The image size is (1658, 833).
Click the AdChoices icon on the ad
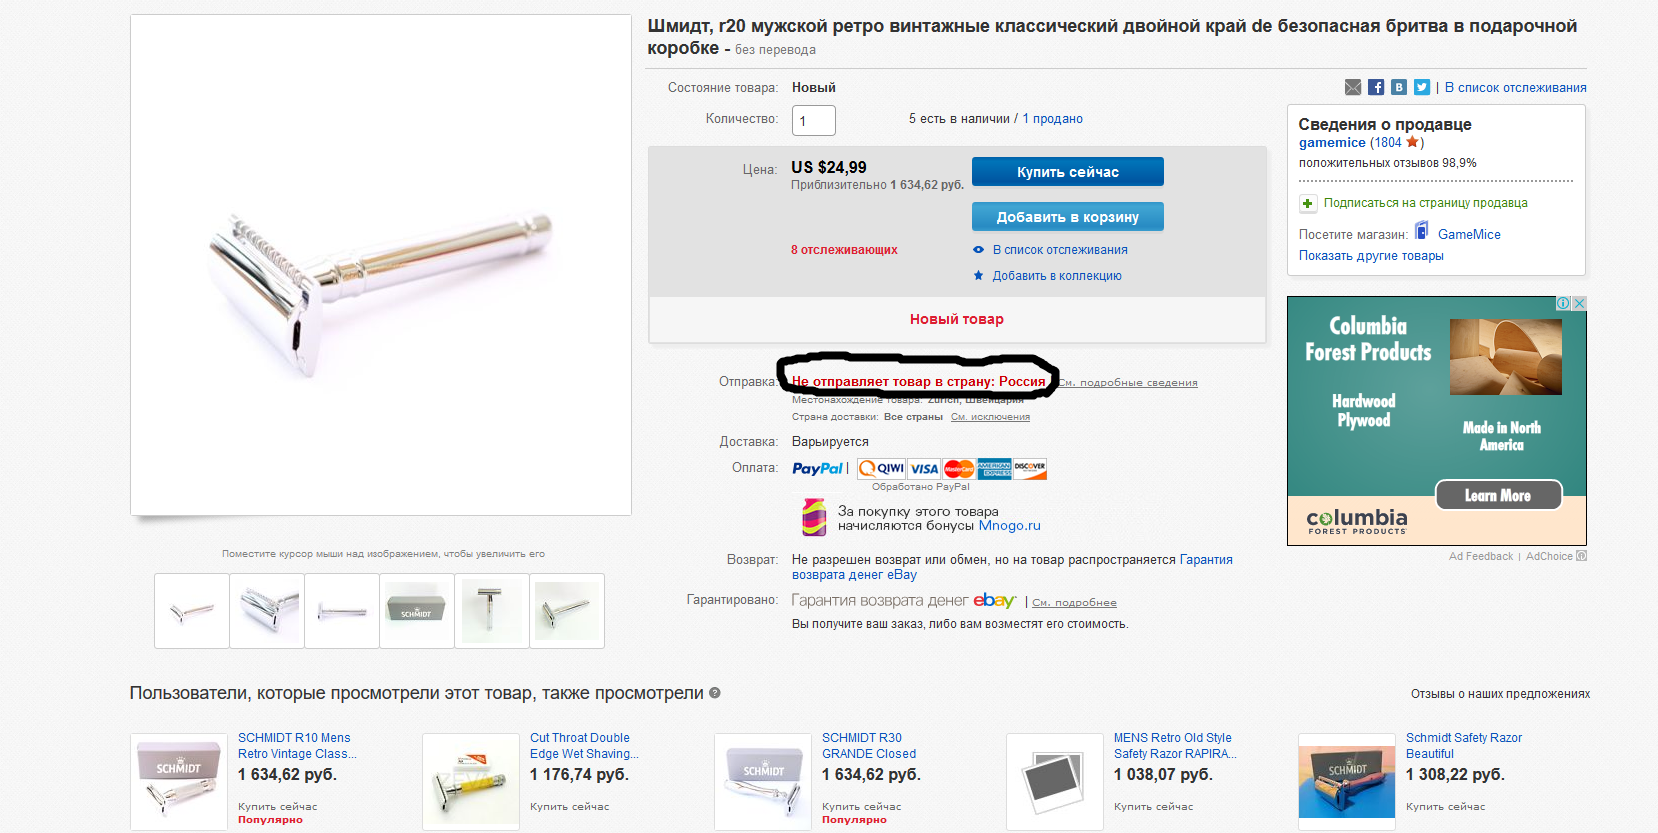1563,303
